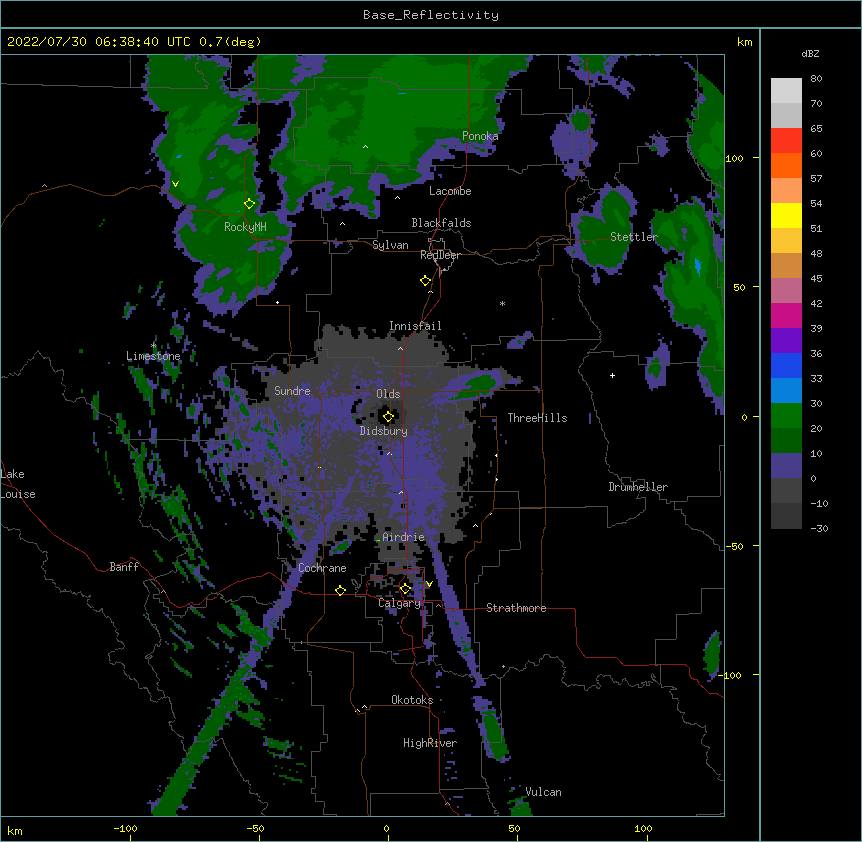The image size is (862, 842).
Task: Click the Cochrane town label
Action: point(322,568)
